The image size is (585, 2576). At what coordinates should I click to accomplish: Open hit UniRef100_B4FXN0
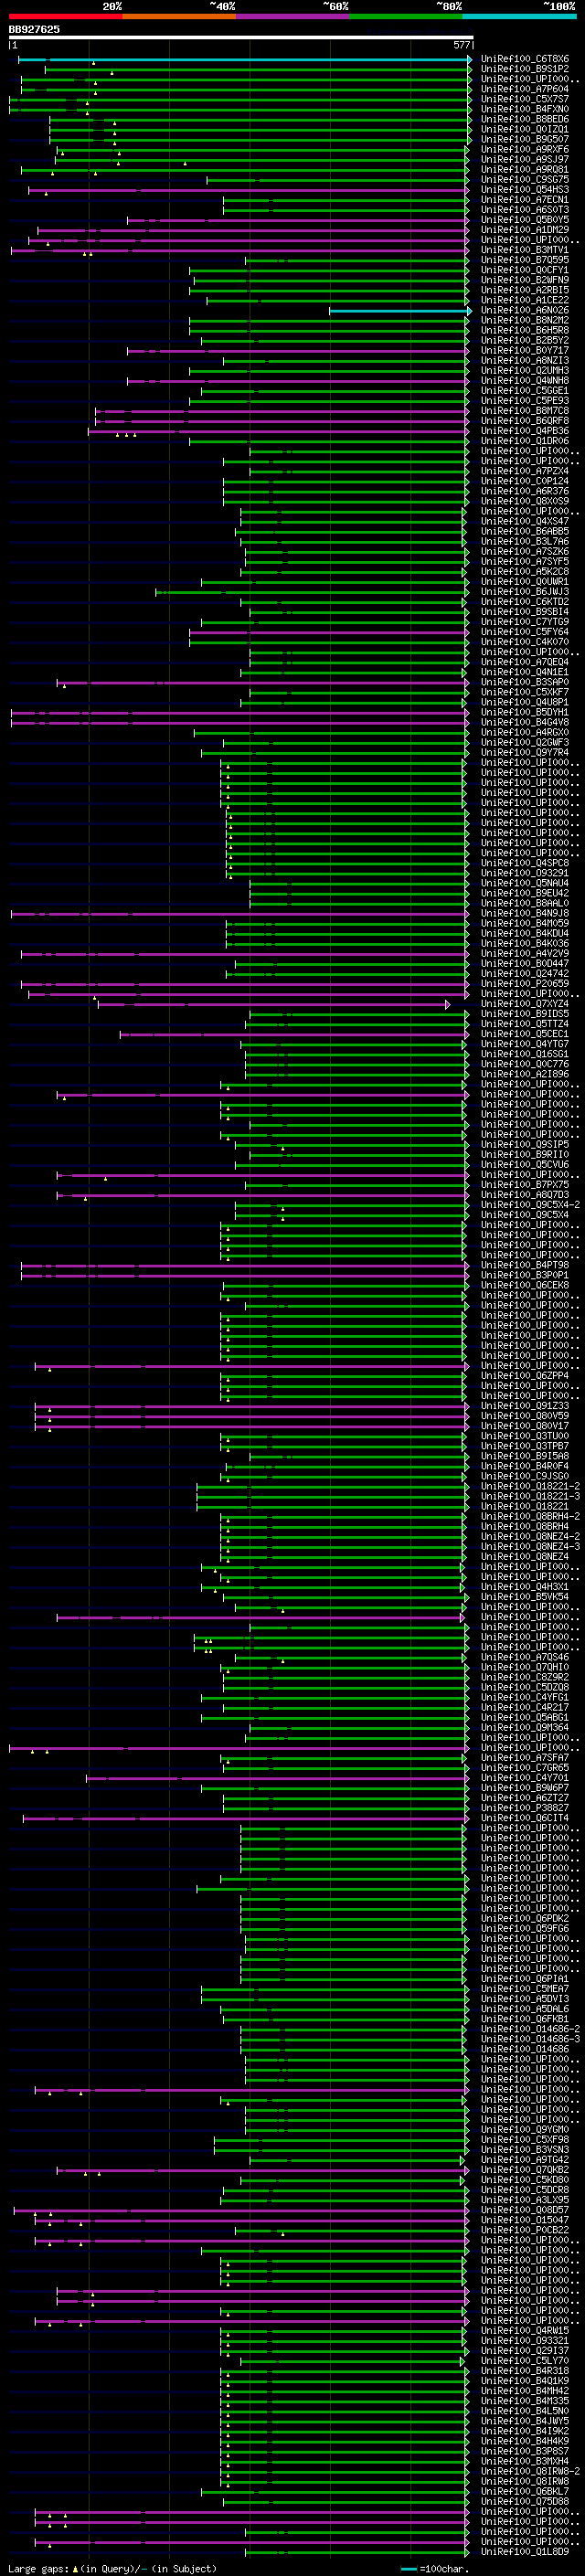[x=525, y=109]
